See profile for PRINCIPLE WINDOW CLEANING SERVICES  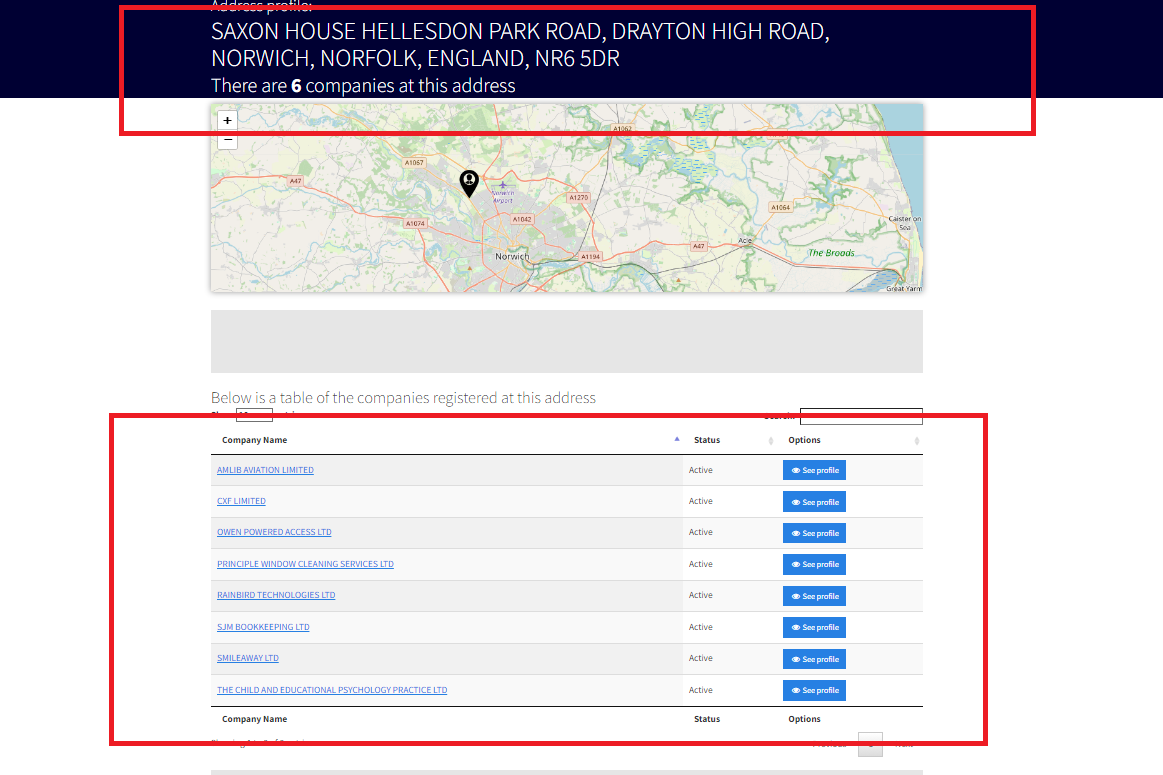[x=814, y=564]
